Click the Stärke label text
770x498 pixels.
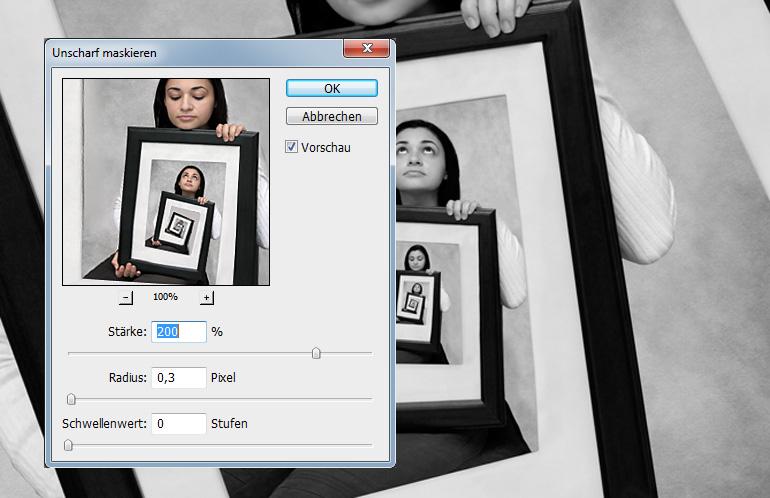(x=128, y=331)
